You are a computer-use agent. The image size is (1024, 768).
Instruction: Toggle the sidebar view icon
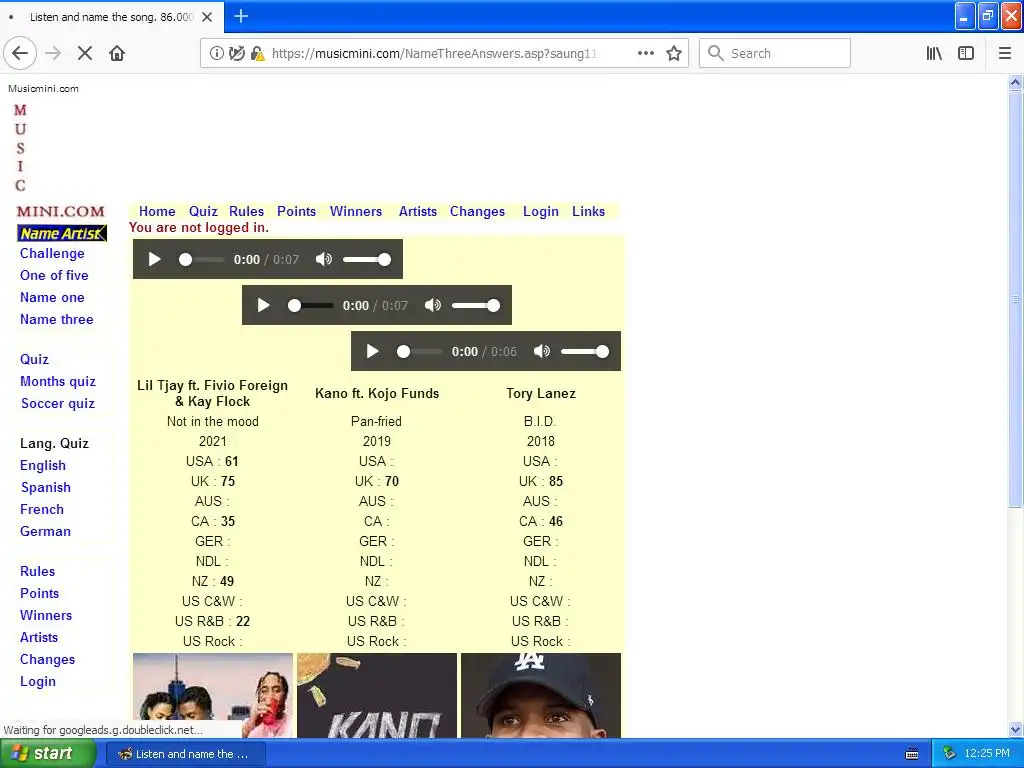(x=966, y=53)
